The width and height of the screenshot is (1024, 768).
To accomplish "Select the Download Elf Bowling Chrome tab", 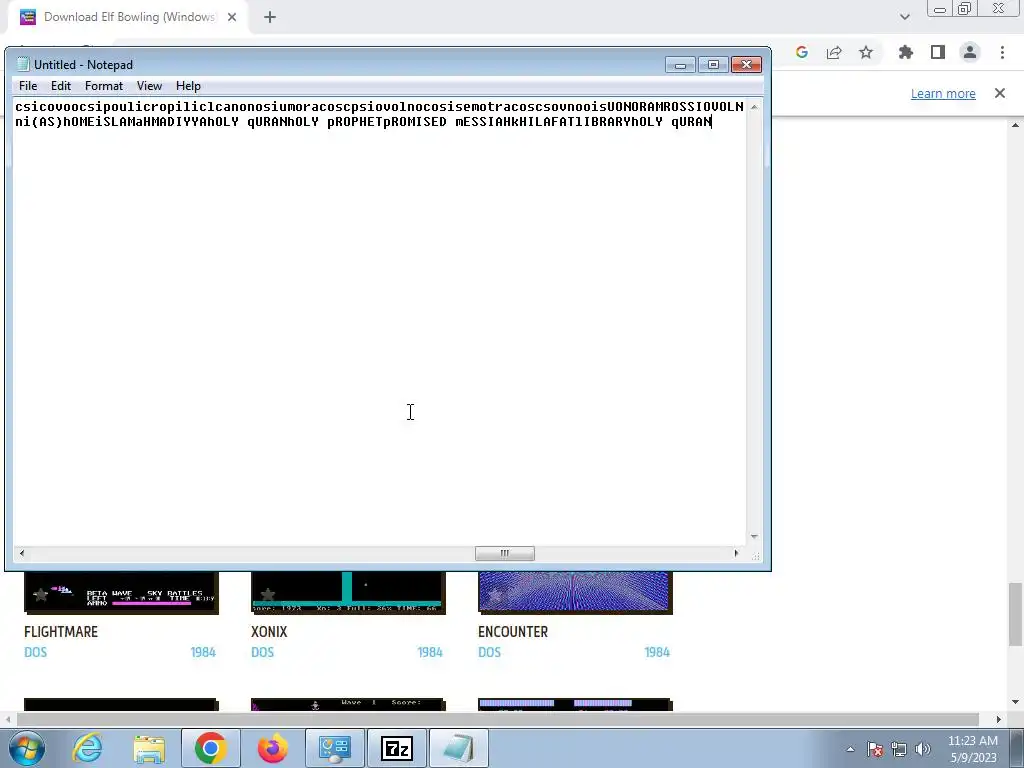I will coord(127,17).
